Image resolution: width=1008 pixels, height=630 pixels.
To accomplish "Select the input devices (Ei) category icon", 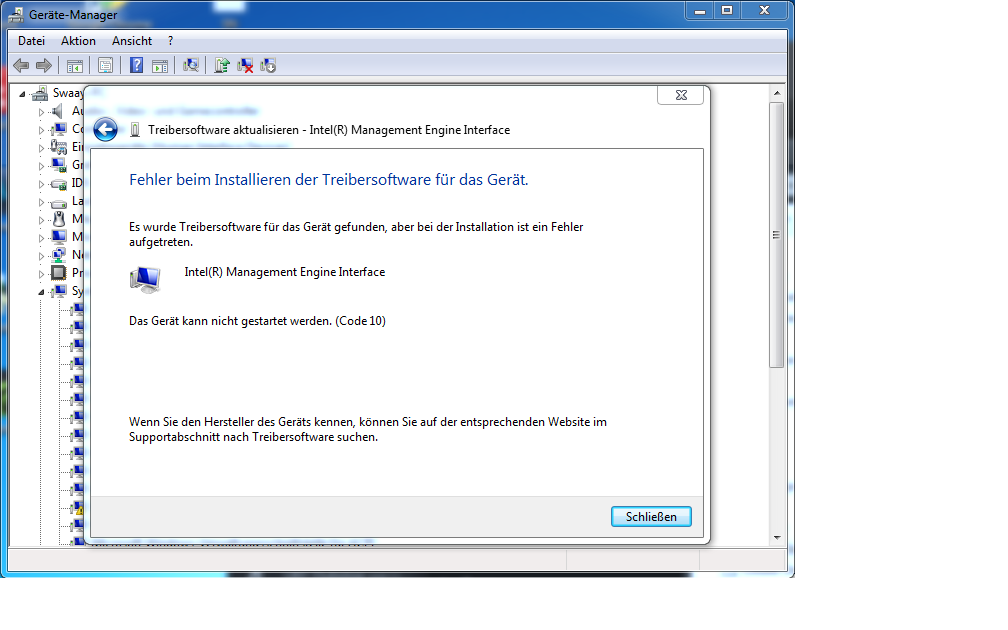I will coord(58,148).
